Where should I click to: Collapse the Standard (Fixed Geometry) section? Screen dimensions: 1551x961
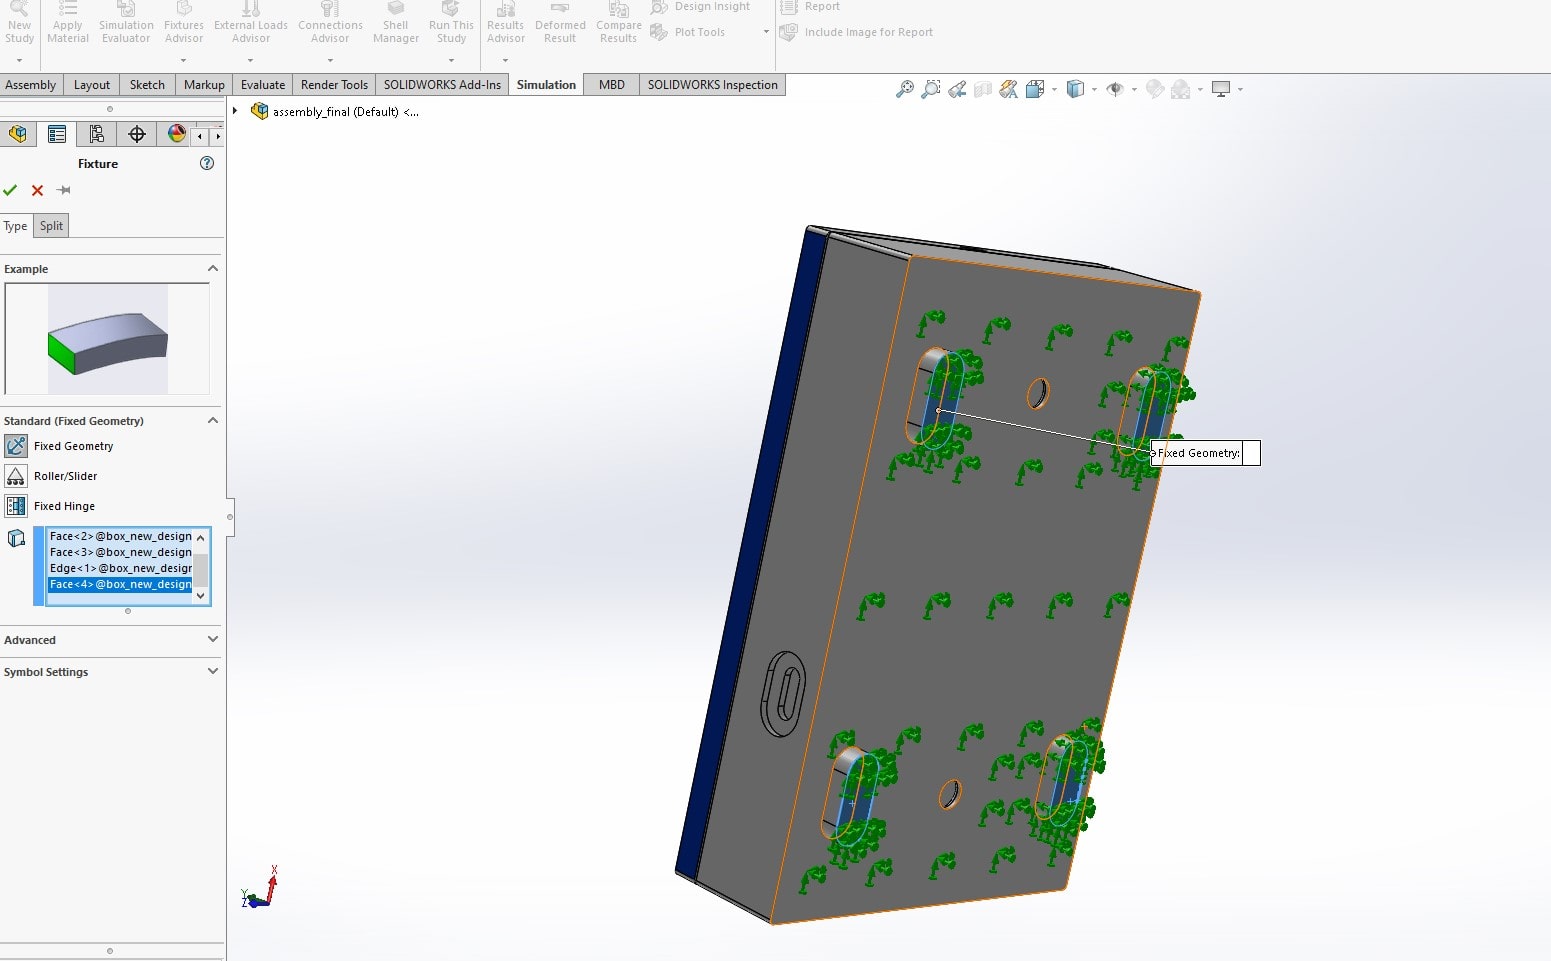click(212, 420)
